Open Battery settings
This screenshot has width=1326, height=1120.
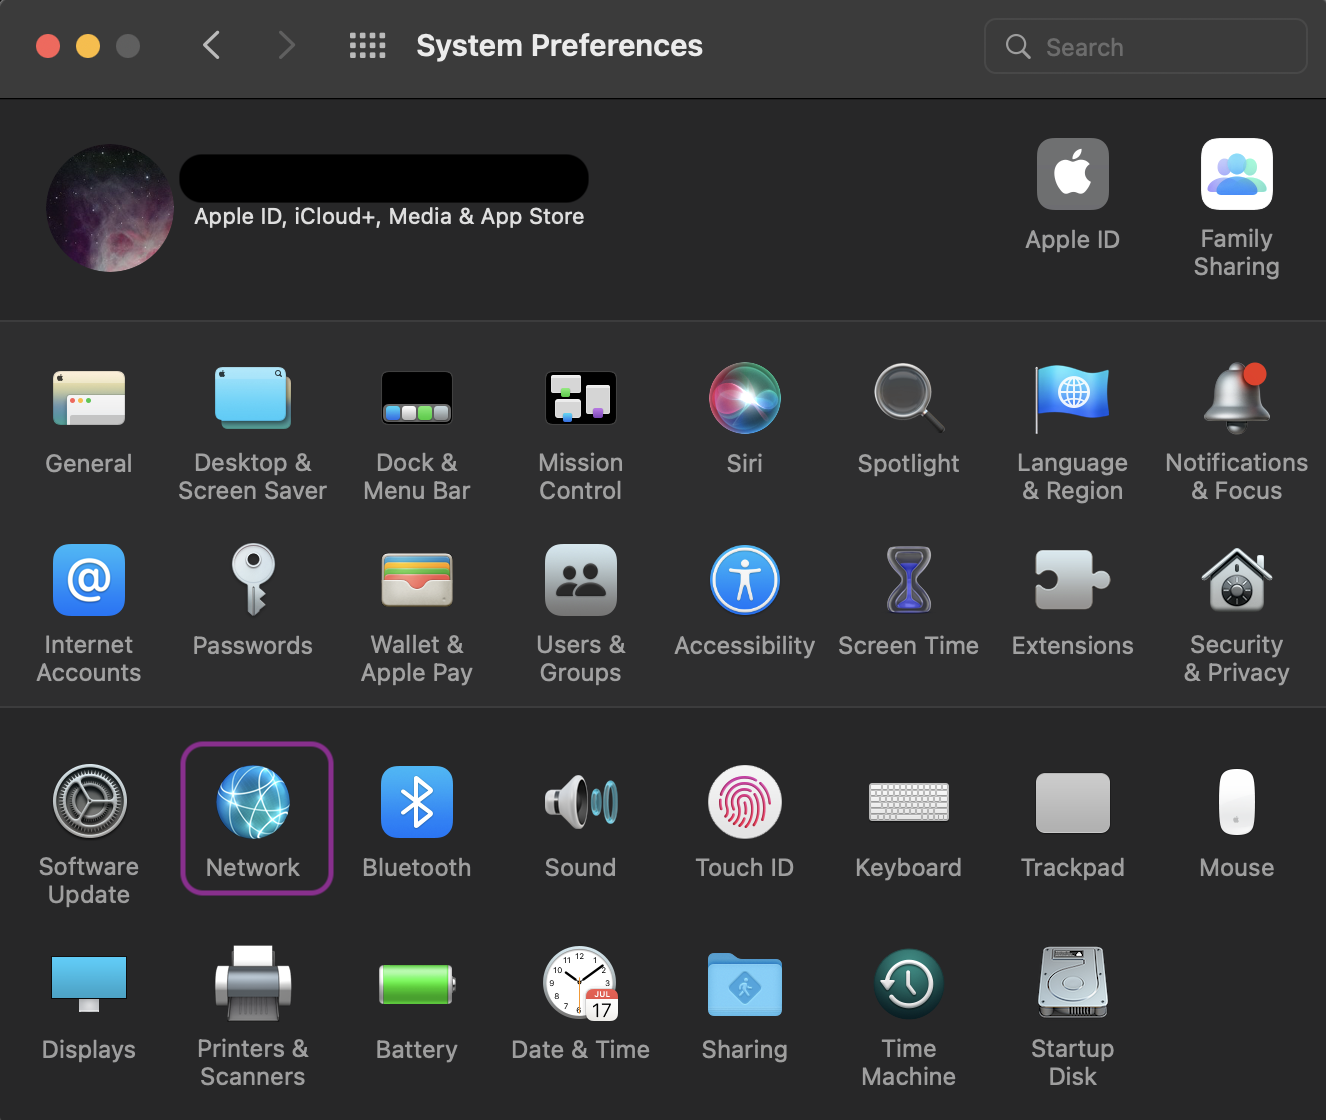pos(416,984)
